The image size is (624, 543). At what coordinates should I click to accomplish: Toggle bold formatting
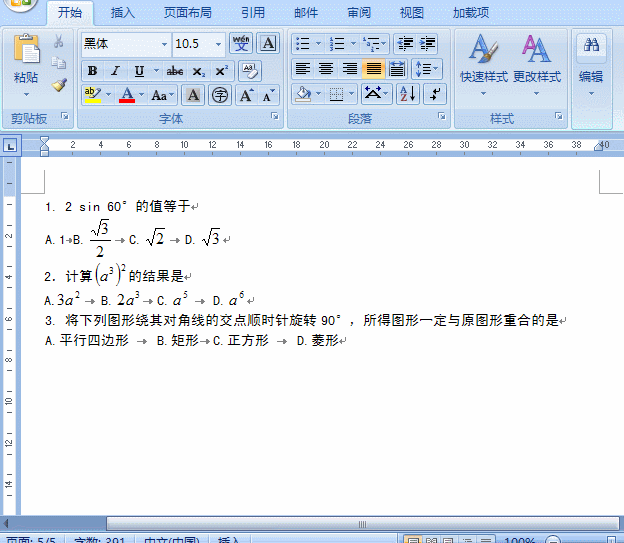tap(92, 71)
